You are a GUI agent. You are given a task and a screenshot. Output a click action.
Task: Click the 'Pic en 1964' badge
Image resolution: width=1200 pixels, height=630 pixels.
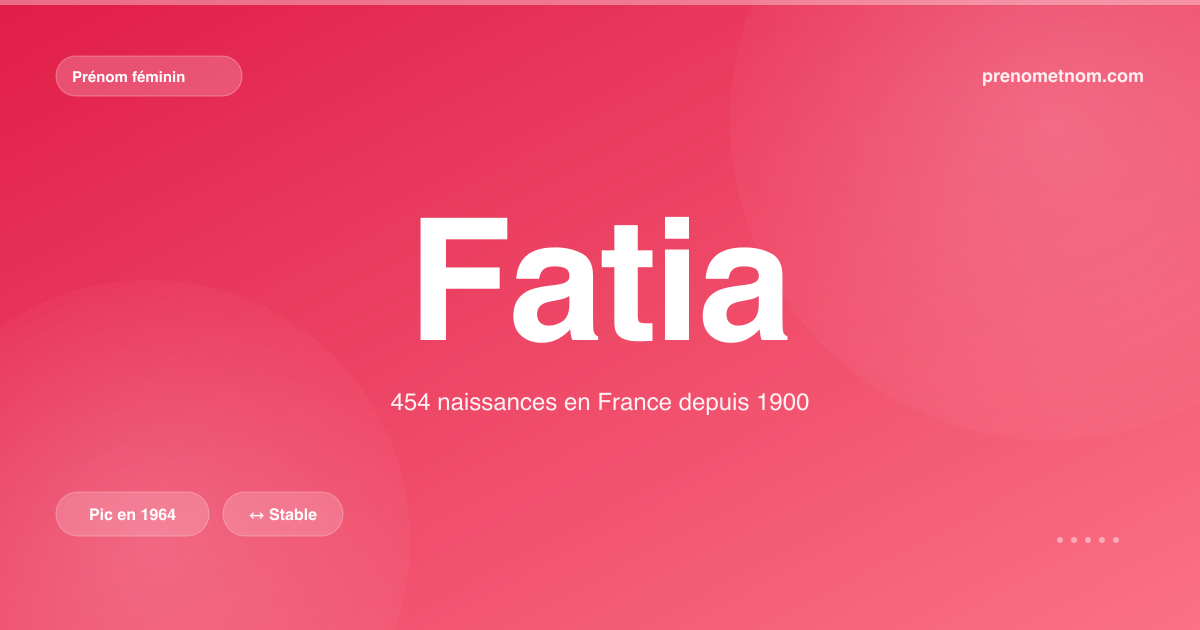click(x=133, y=514)
